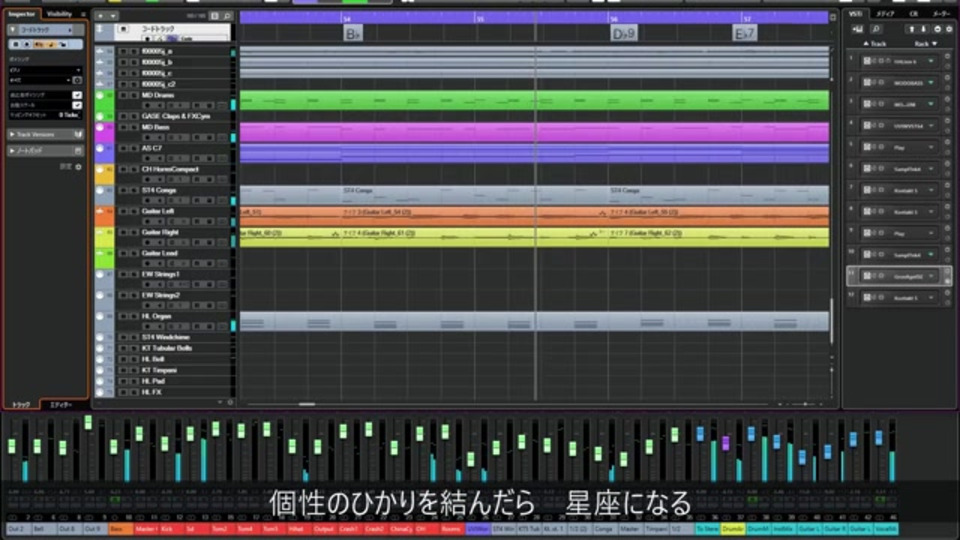Screen dimensions: 960x540
Task: Click the down arrow icon in VSTi toolbar
Action: point(924,29)
